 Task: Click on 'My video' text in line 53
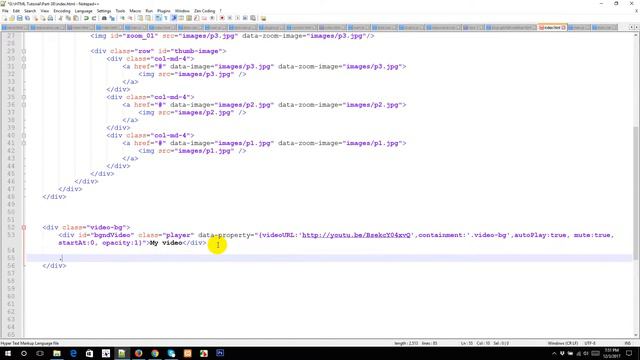pyautogui.click(x=166, y=243)
